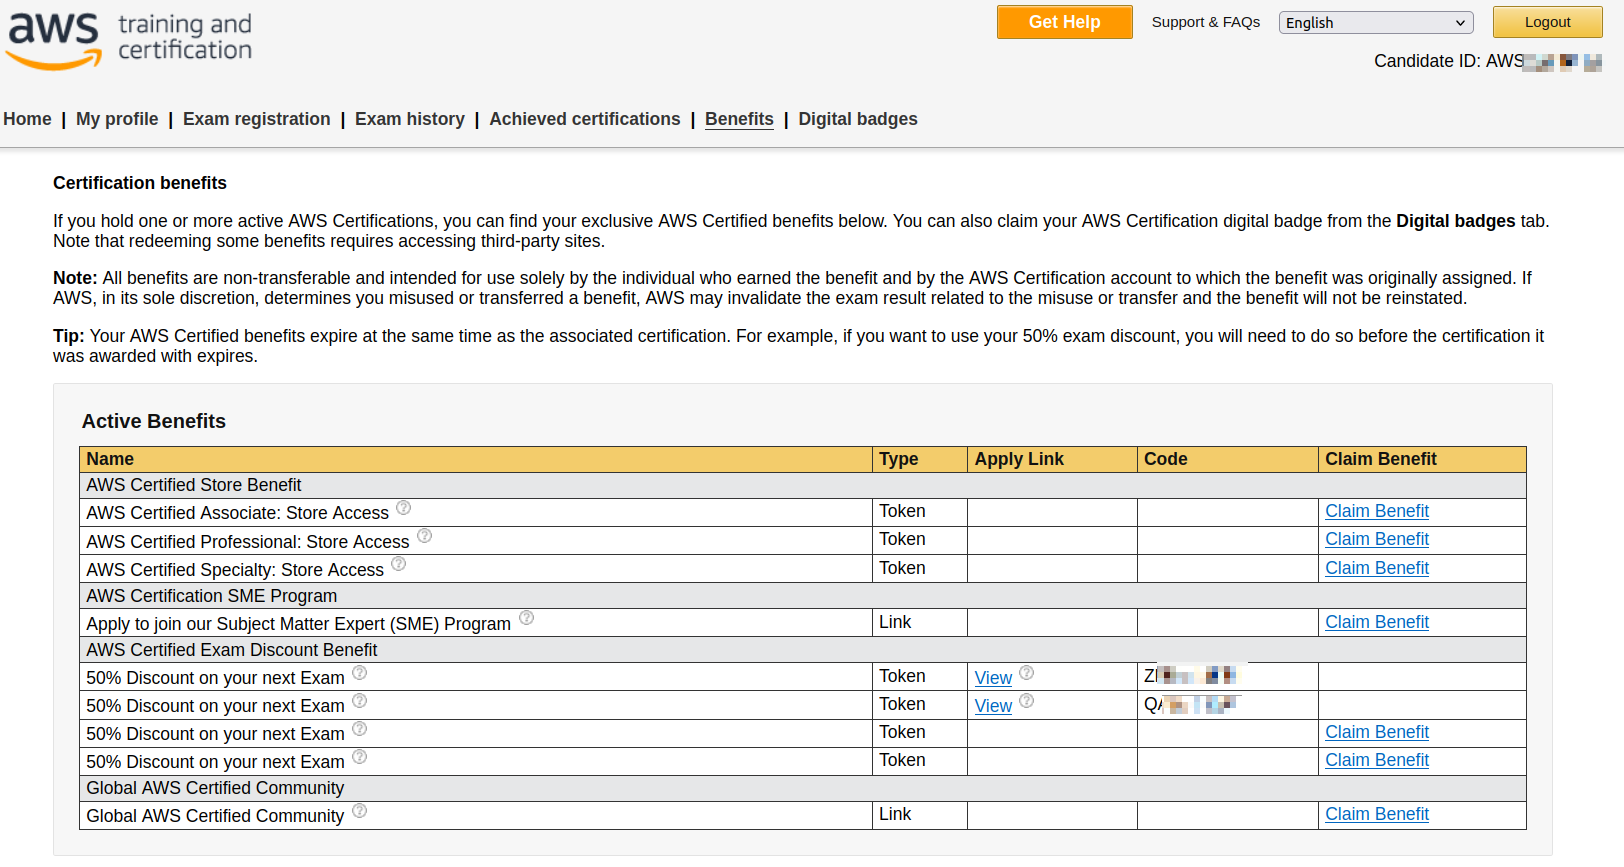Open the English language dropdown
The width and height of the screenshot is (1624, 867).
point(1376,23)
